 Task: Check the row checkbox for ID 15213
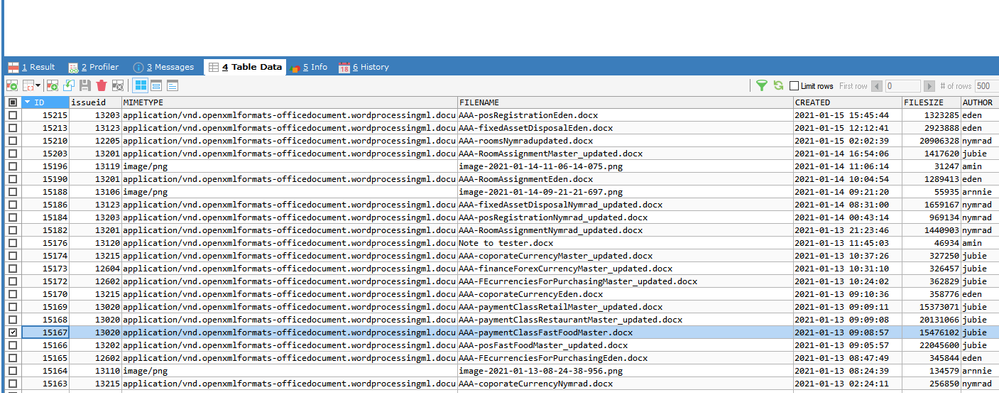click(12, 128)
